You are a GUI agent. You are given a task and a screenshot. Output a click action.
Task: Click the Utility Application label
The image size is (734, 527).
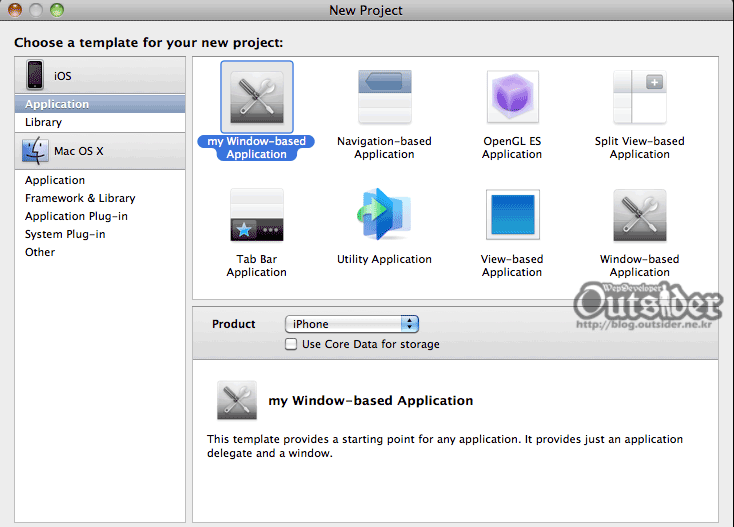(384, 259)
